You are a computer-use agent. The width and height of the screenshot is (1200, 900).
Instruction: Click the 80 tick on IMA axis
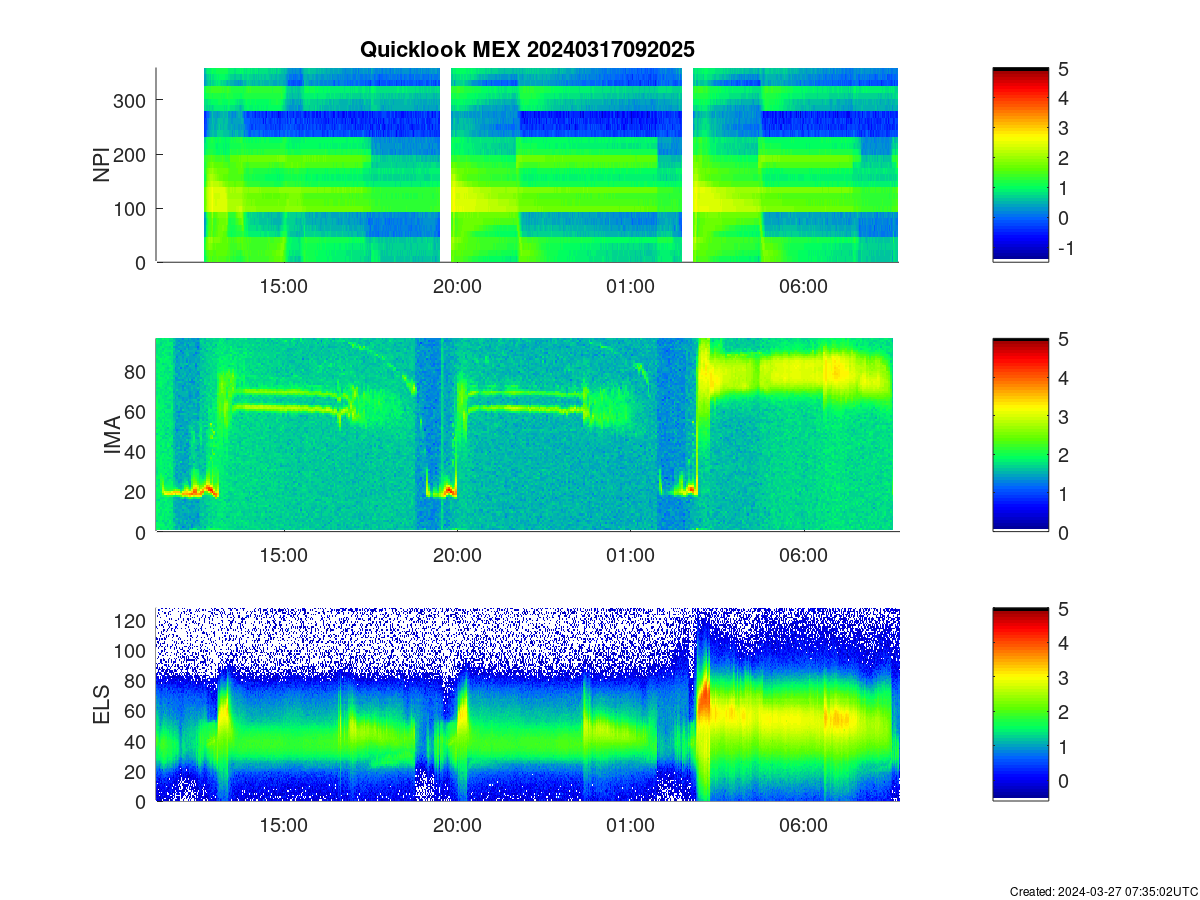pyautogui.click(x=137, y=371)
